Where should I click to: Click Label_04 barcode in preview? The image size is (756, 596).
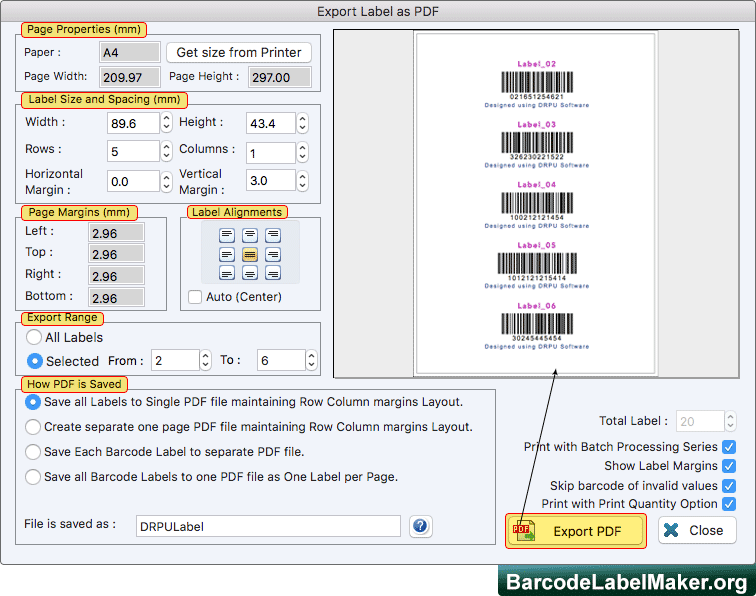[x=537, y=203]
